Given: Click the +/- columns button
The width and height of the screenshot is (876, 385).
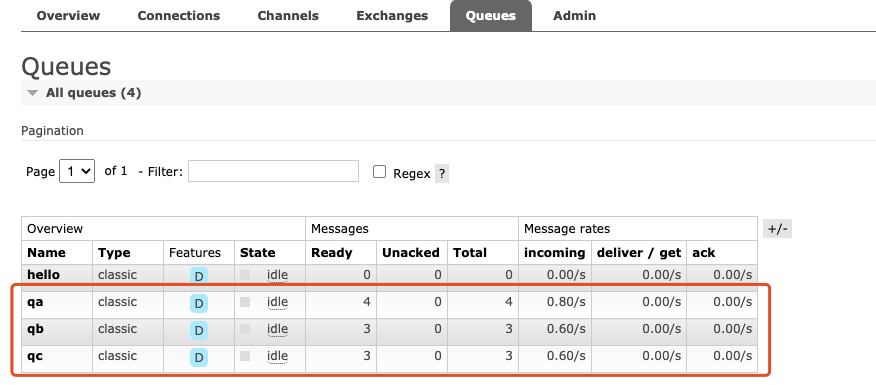Looking at the screenshot, I should (x=777, y=229).
